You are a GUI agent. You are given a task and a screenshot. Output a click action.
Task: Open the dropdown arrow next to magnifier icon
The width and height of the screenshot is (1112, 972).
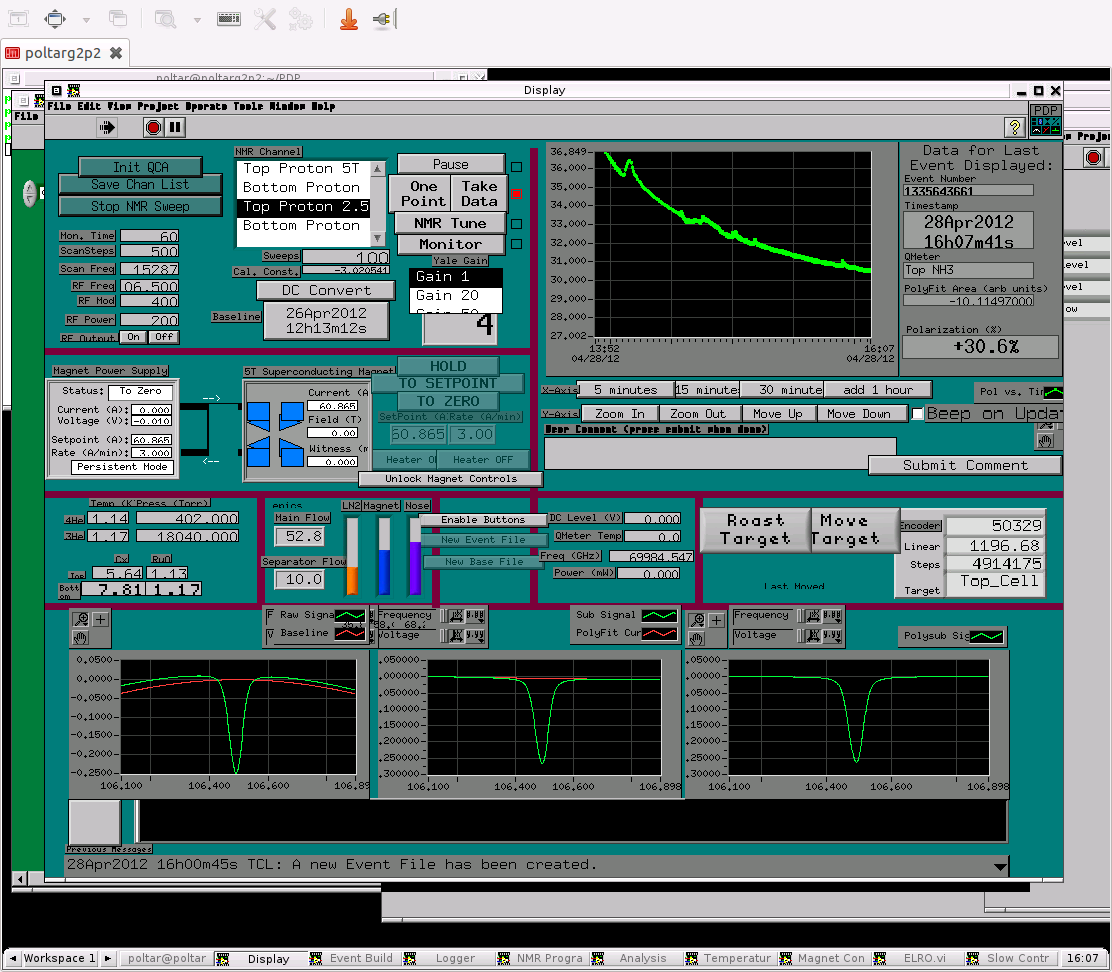[196, 20]
